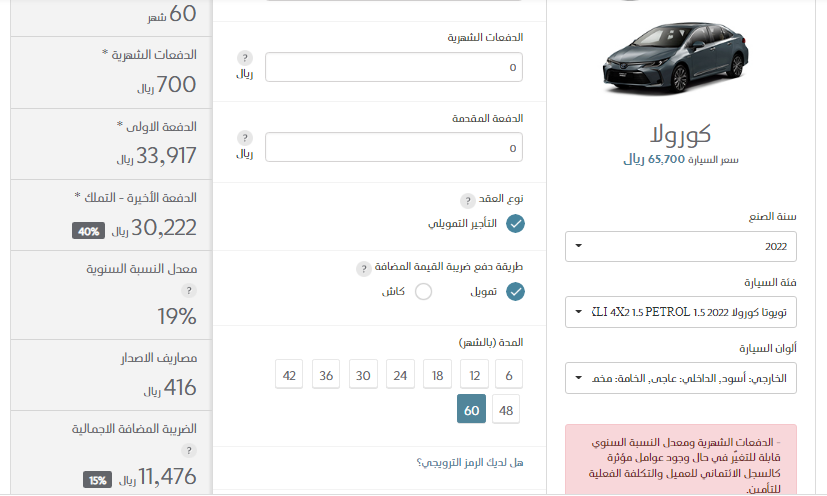Open help tooltip for نوع العقد
The image size is (827, 496).
[467, 201]
